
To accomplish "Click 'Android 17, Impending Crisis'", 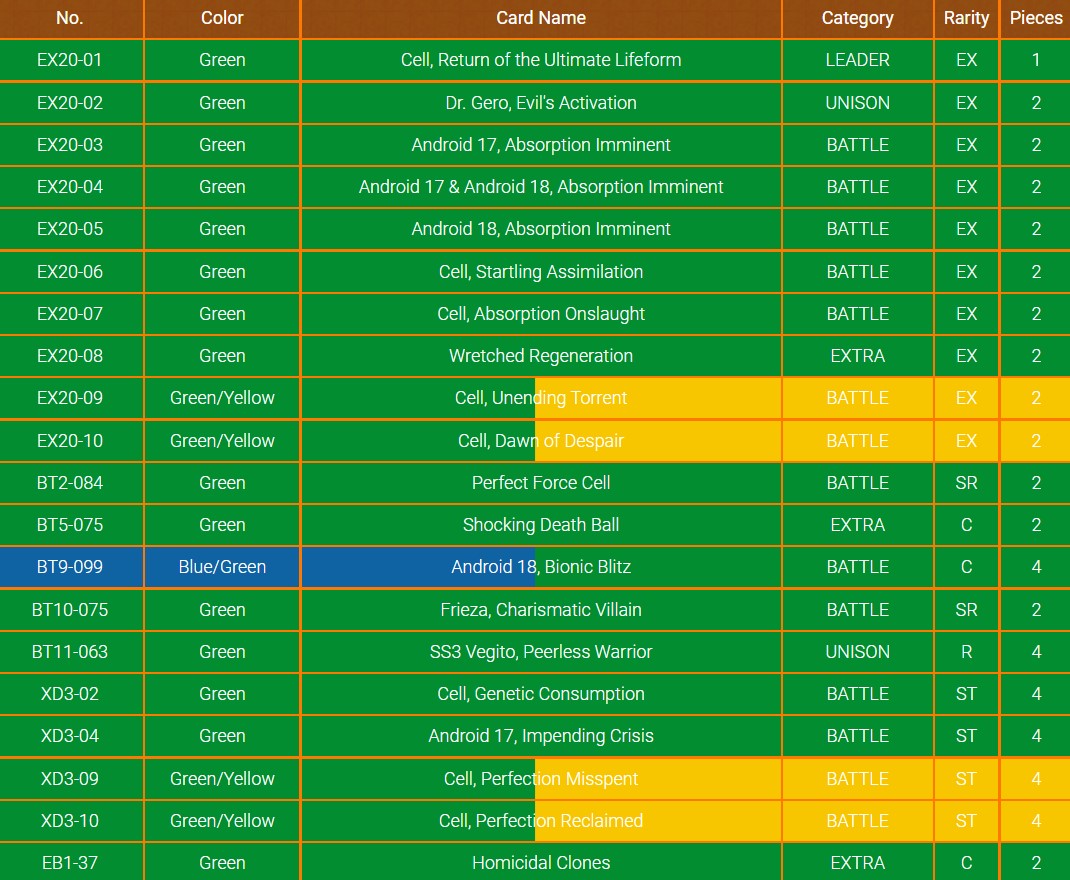I will tap(540, 737).
